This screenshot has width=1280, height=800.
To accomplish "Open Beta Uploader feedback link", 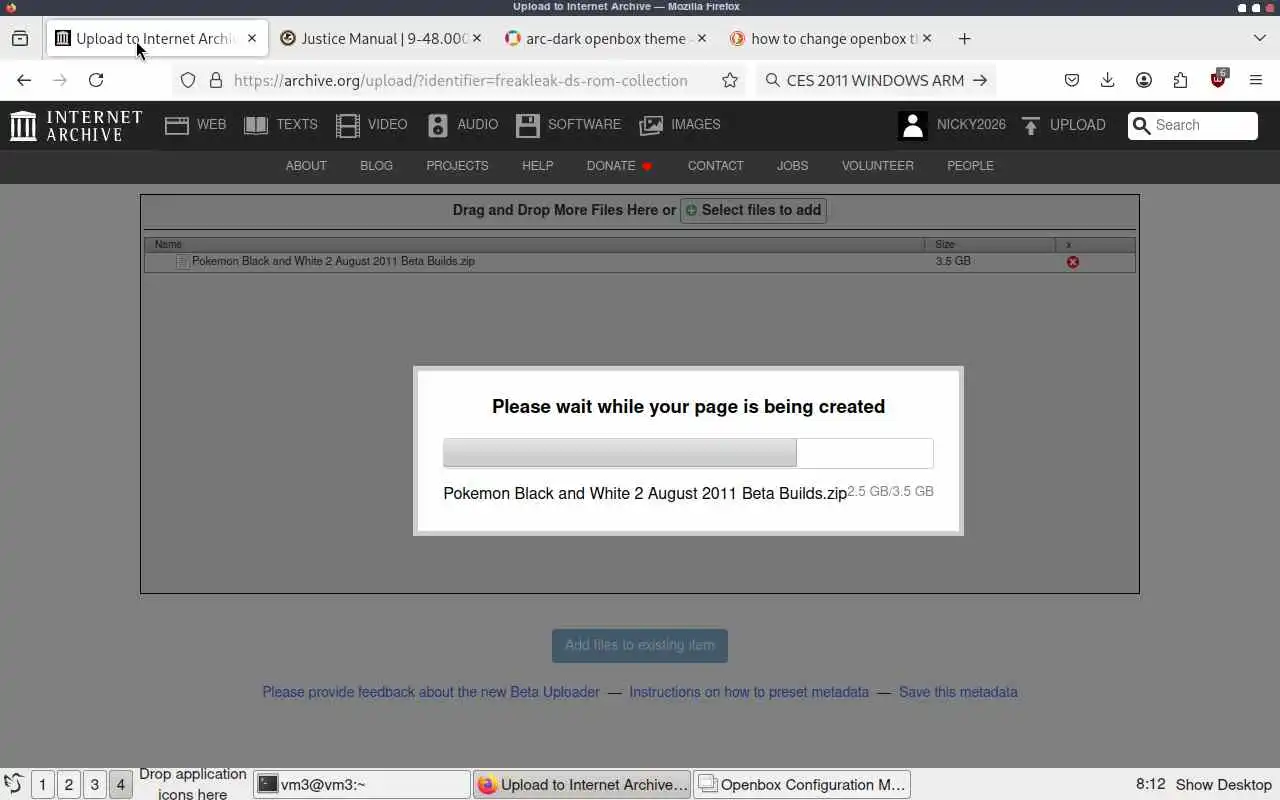I will (431, 692).
